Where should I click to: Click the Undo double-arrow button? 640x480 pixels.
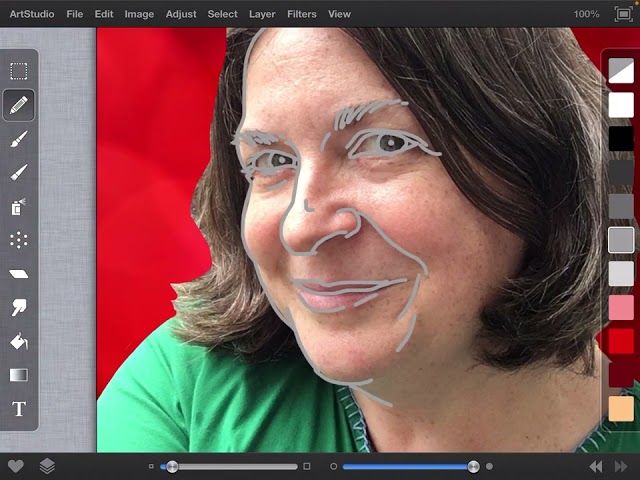tap(596, 466)
